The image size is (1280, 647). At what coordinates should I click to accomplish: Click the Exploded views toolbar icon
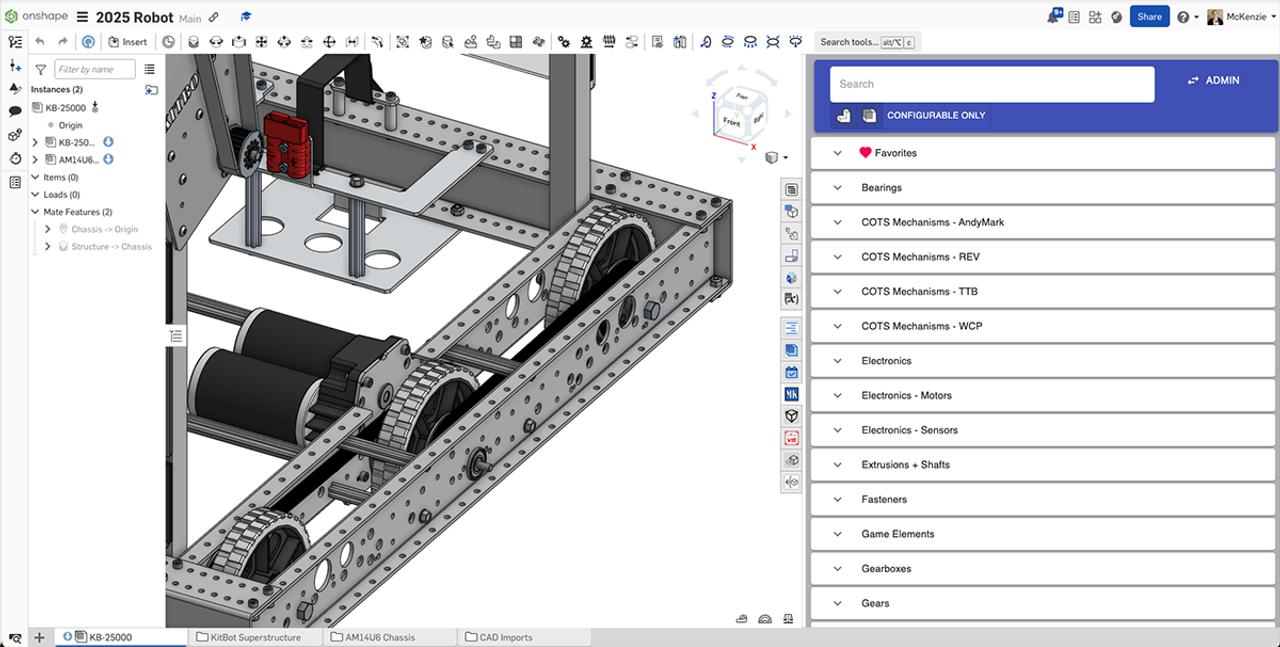(x=680, y=41)
